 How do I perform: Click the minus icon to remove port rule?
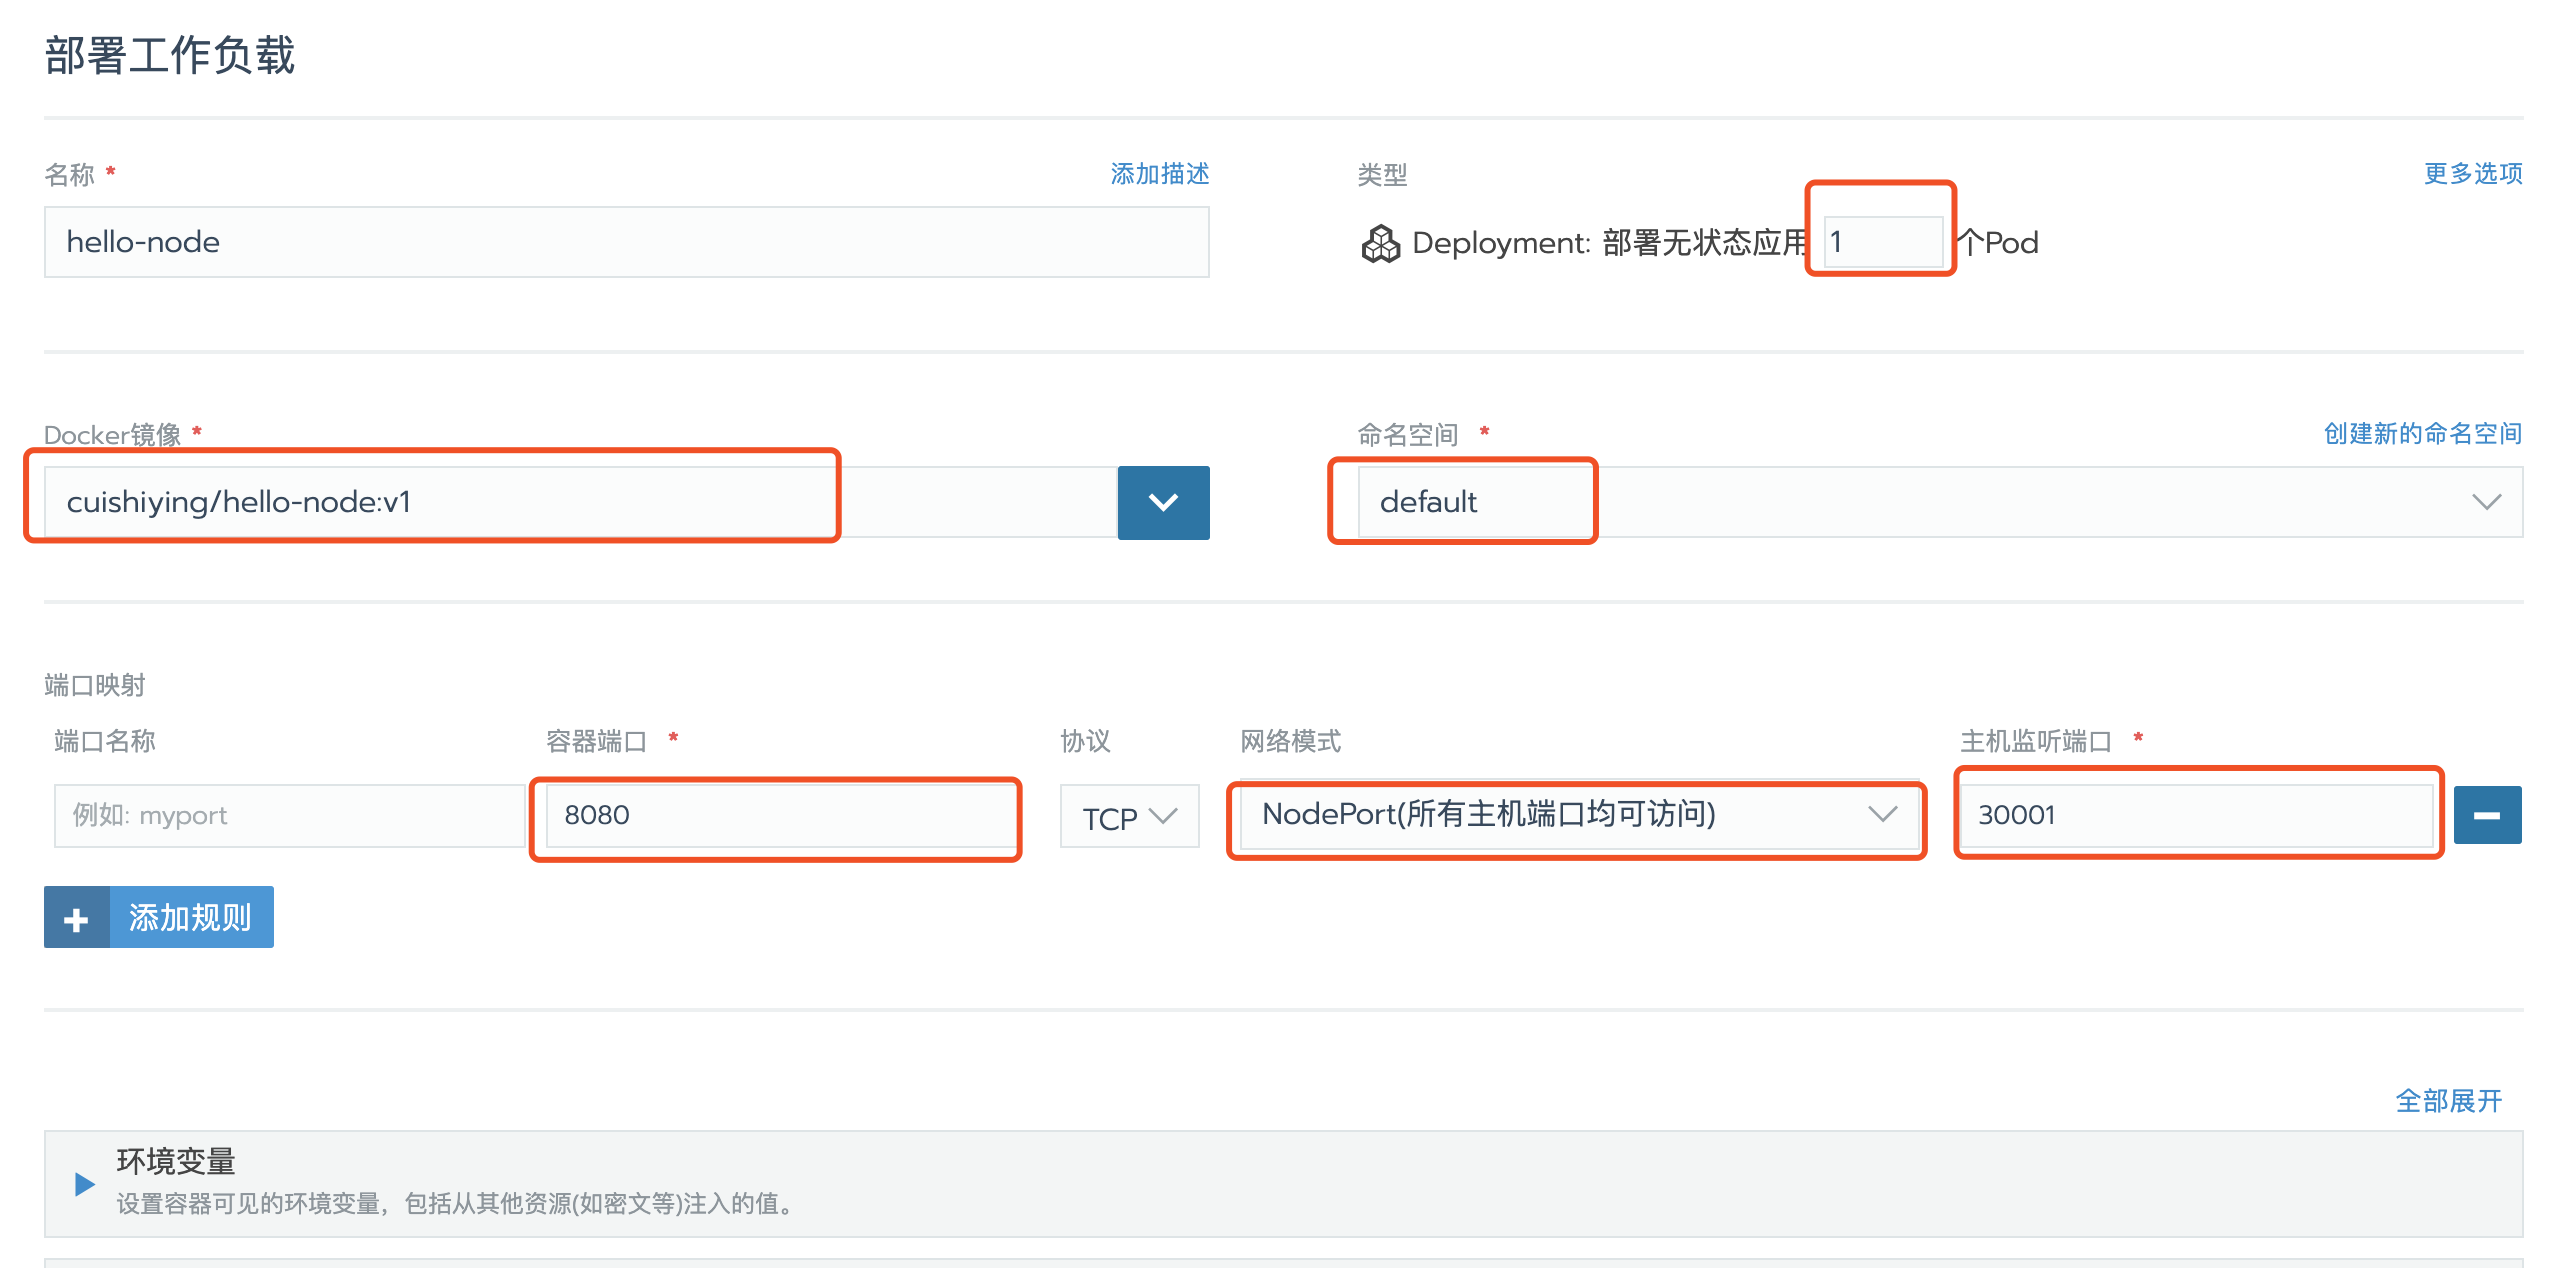(2486, 815)
